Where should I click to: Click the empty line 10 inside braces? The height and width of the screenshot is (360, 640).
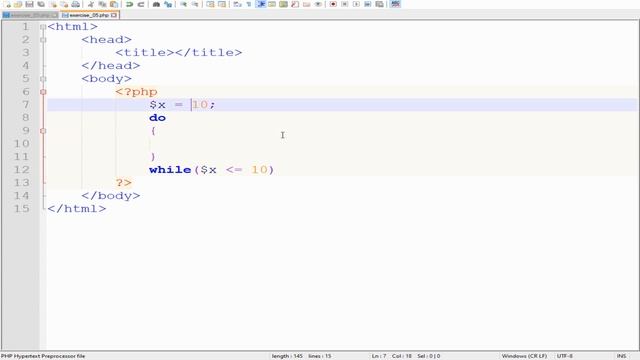click(x=342, y=144)
